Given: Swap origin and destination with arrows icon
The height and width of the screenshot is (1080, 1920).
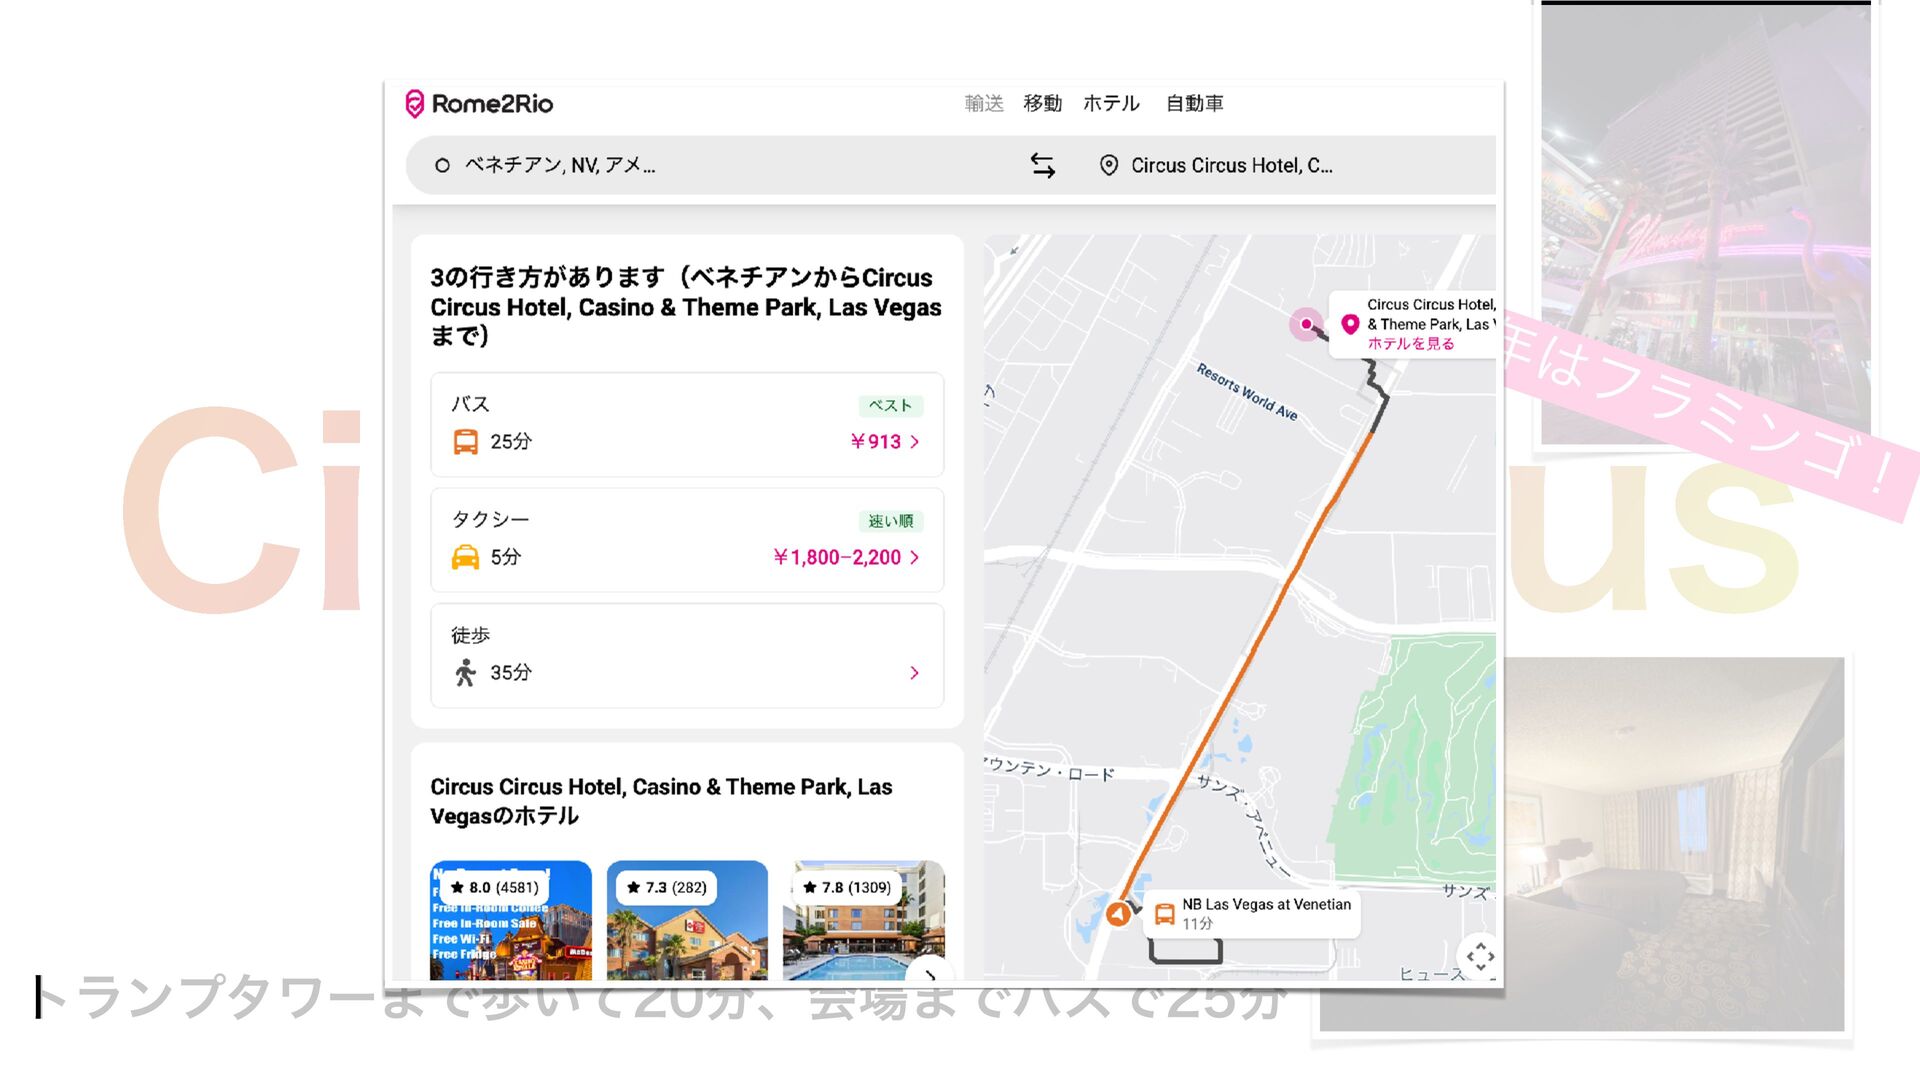Looking at the screenshot, I should (x=1042, y=165).
